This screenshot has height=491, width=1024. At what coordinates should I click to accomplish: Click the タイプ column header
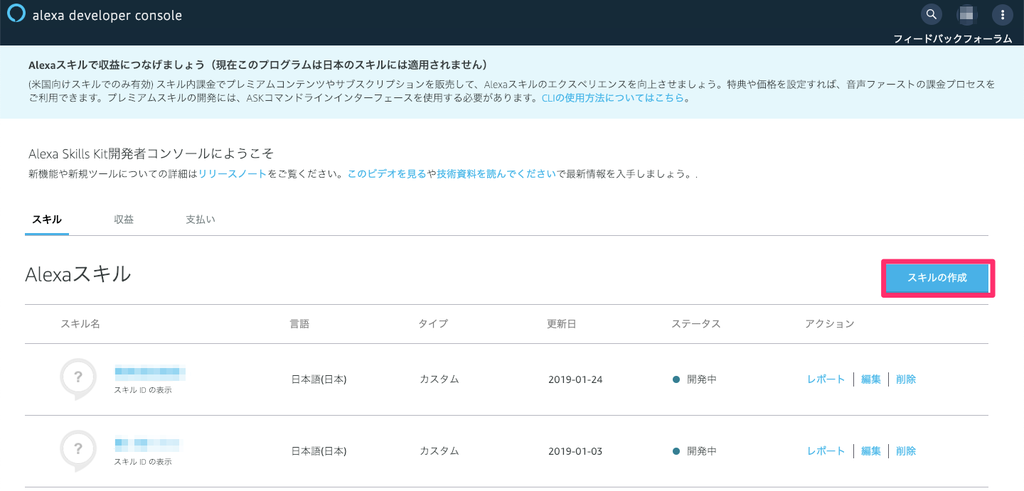point(434,324)
